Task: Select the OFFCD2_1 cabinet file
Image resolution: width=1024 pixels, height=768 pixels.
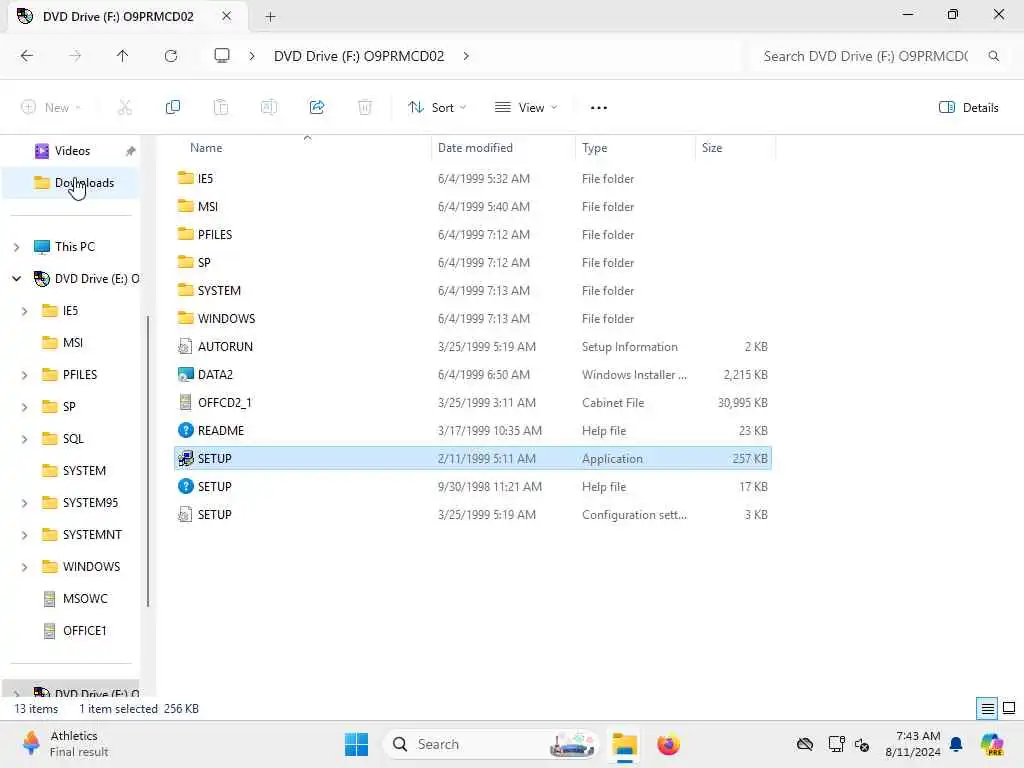Action: tap(473, 402)
